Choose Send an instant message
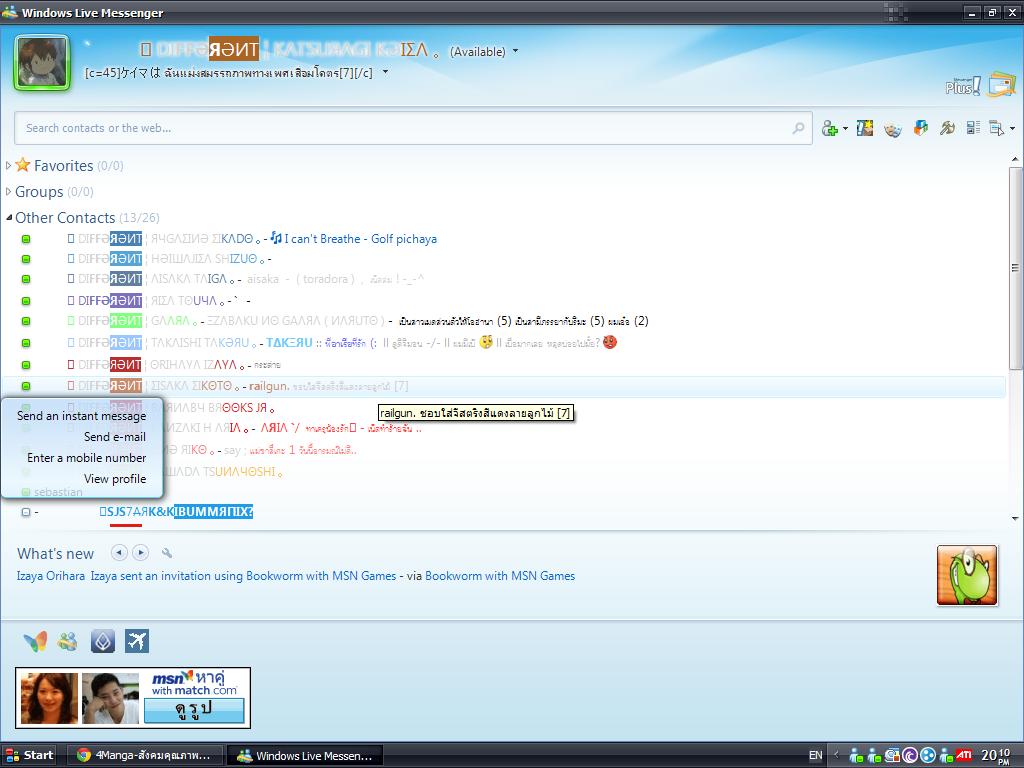This screenshot has height=768, width=1024. click(82, 416)
